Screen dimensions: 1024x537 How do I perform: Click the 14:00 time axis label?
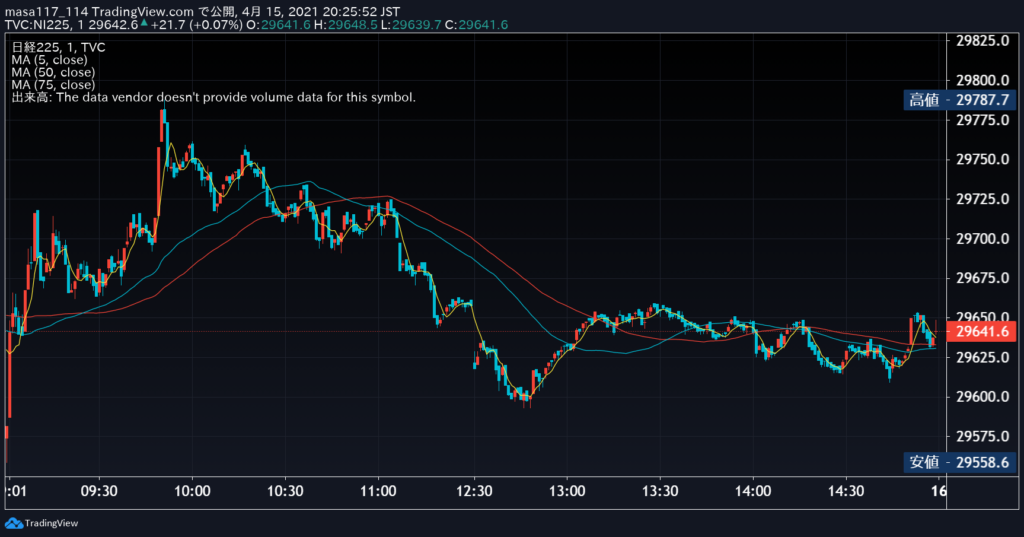click(x=753, y=491)
